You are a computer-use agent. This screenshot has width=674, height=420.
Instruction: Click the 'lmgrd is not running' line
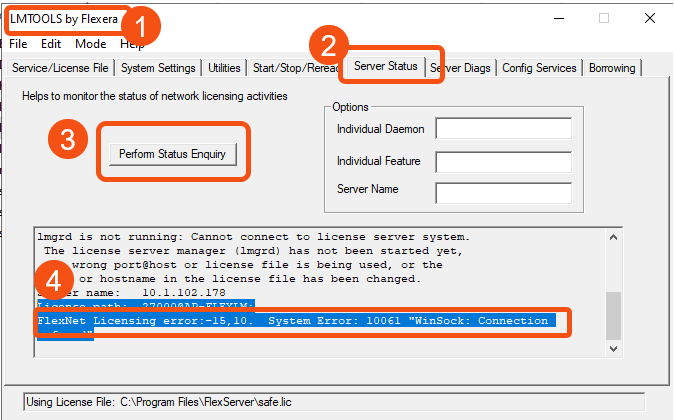[x=254, y=237]
